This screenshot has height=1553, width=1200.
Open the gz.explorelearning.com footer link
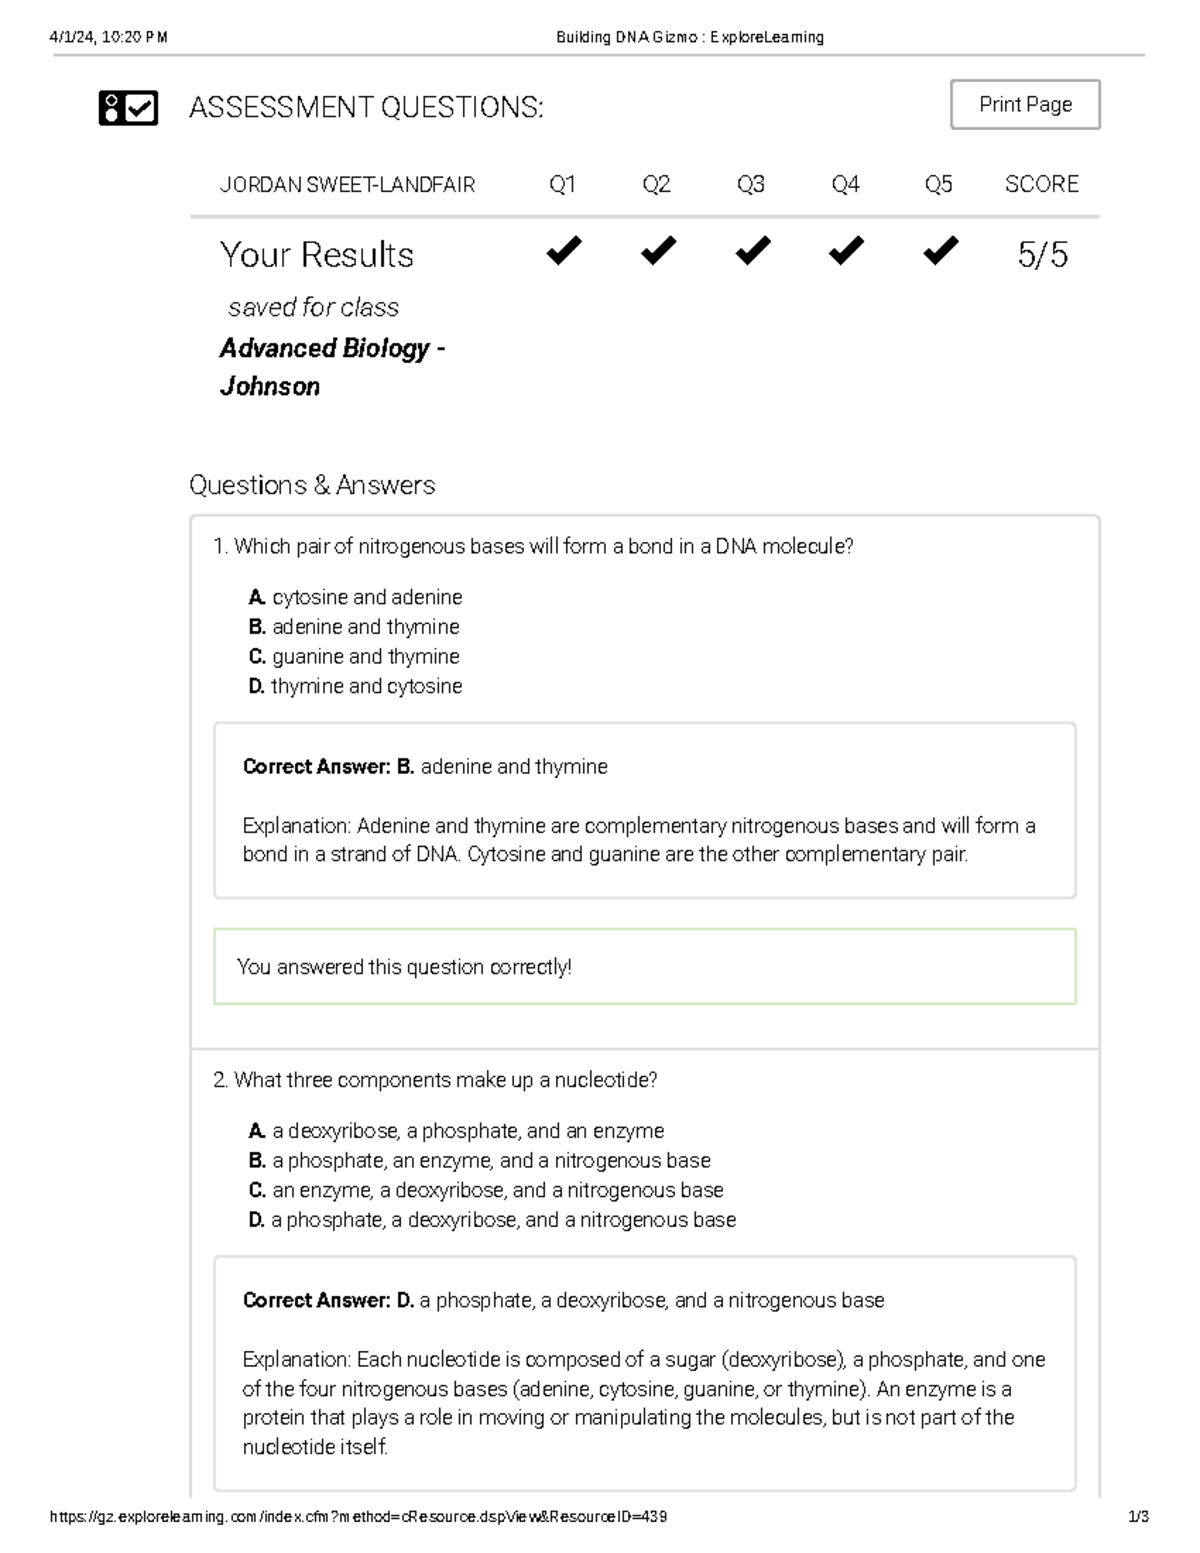coord(362,1518)
